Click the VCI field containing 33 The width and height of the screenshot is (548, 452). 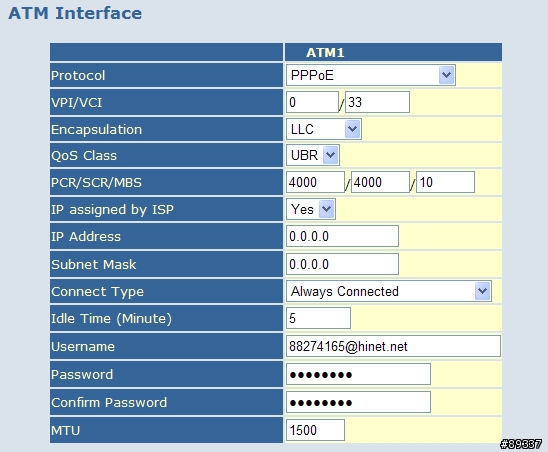point(377,102)
